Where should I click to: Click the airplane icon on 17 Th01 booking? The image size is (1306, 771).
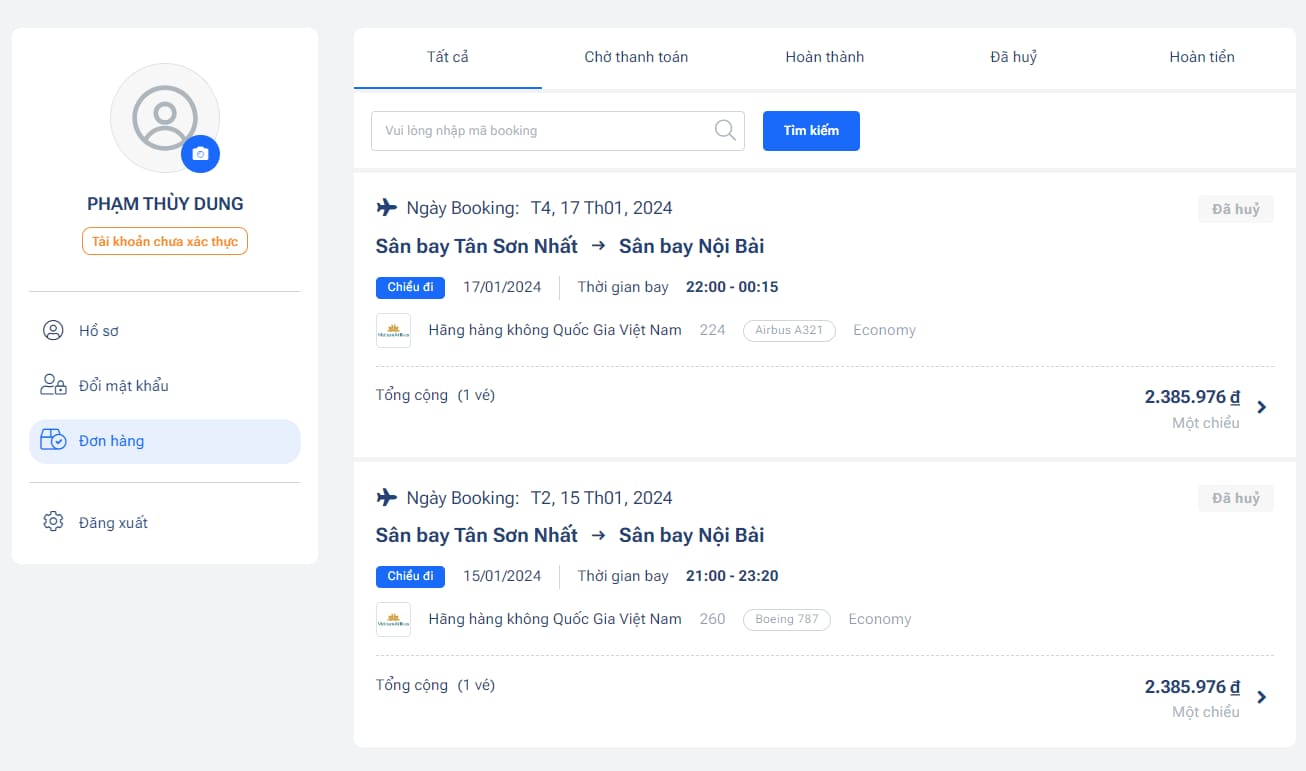[x=386, y=208]
